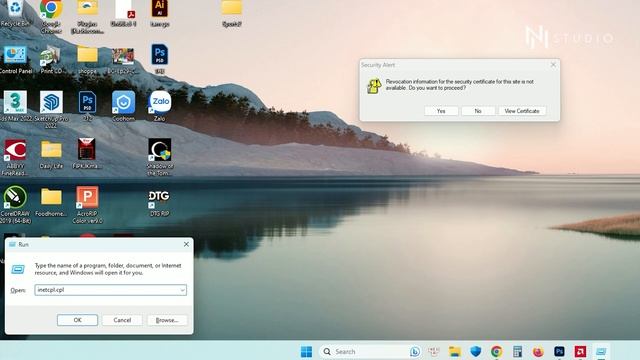Image resolution: width=640 pixels, height=360 pixels.
Task: Open the Adobe Illustrator file icon on desktop
Action: pos(160,13)
